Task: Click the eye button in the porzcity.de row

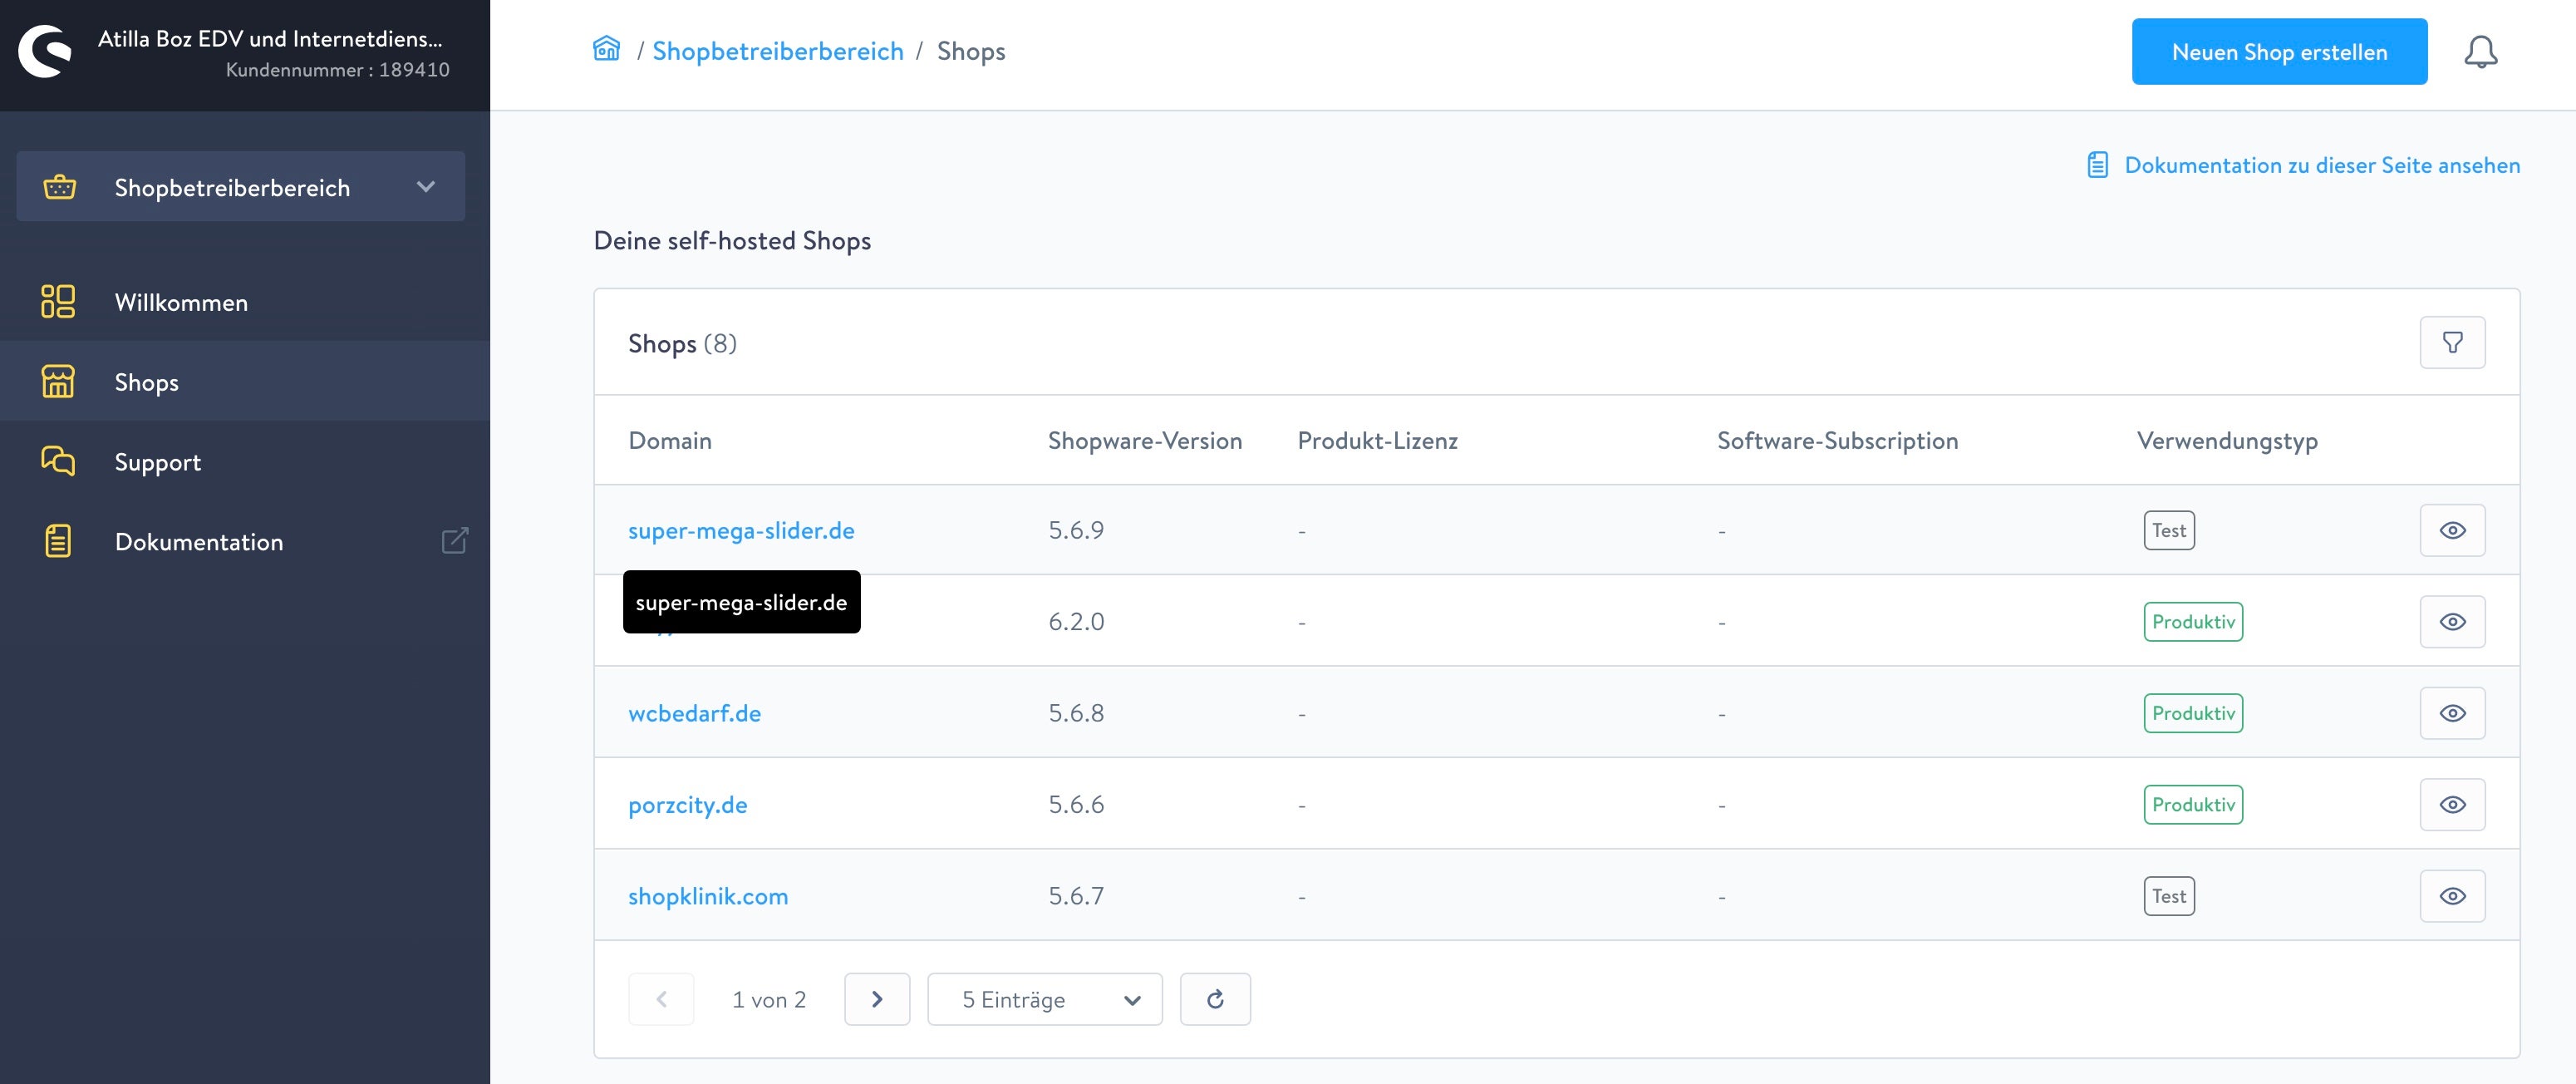Action: (2452, 805)
